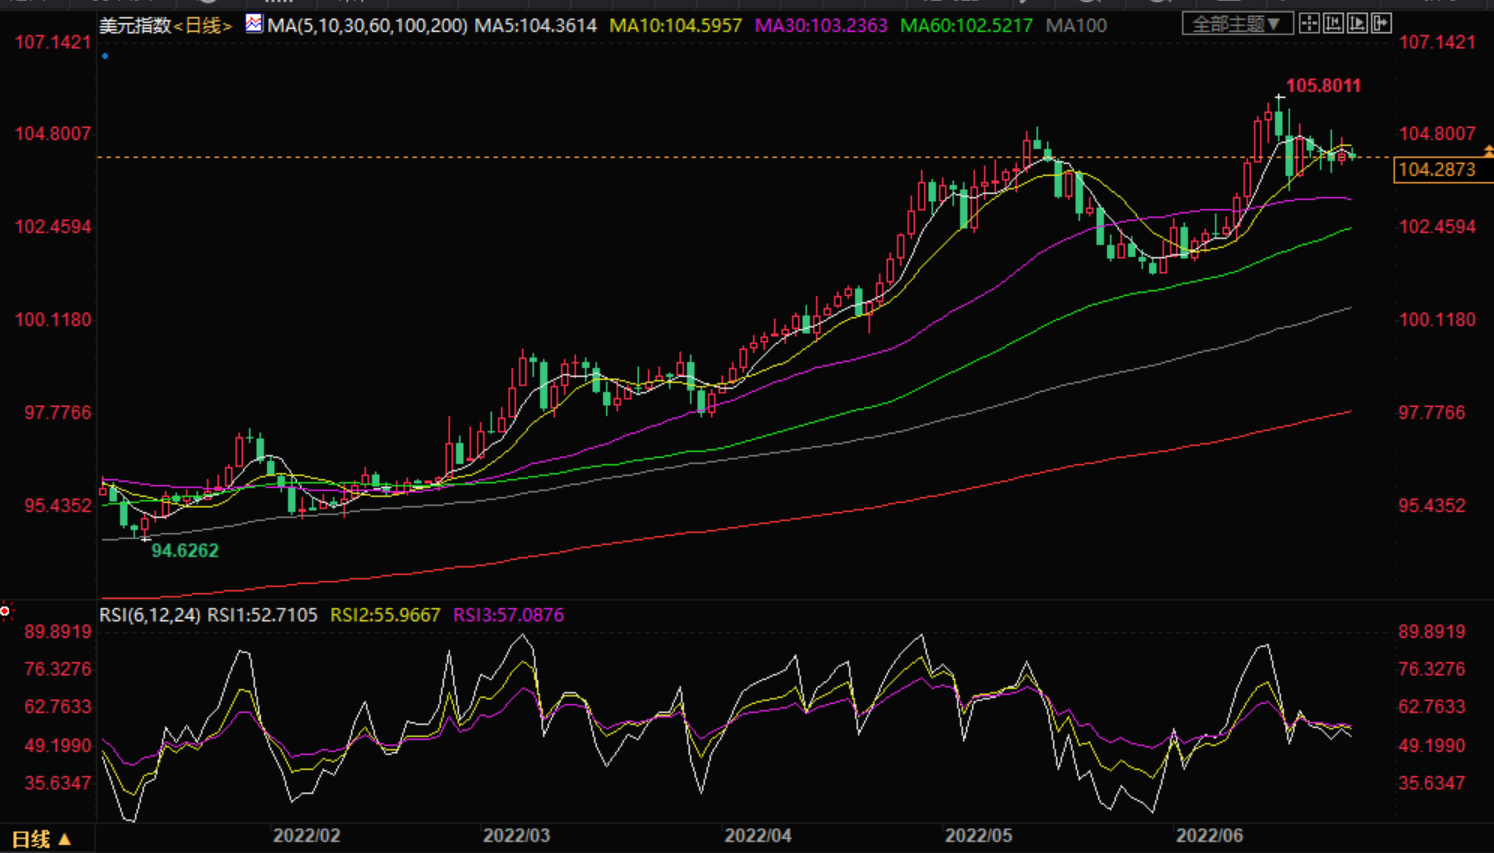Click the orange arrow at price axis
Image resolution: width=1494 pixels, height=853 pixels.
tap(1488, 151)
